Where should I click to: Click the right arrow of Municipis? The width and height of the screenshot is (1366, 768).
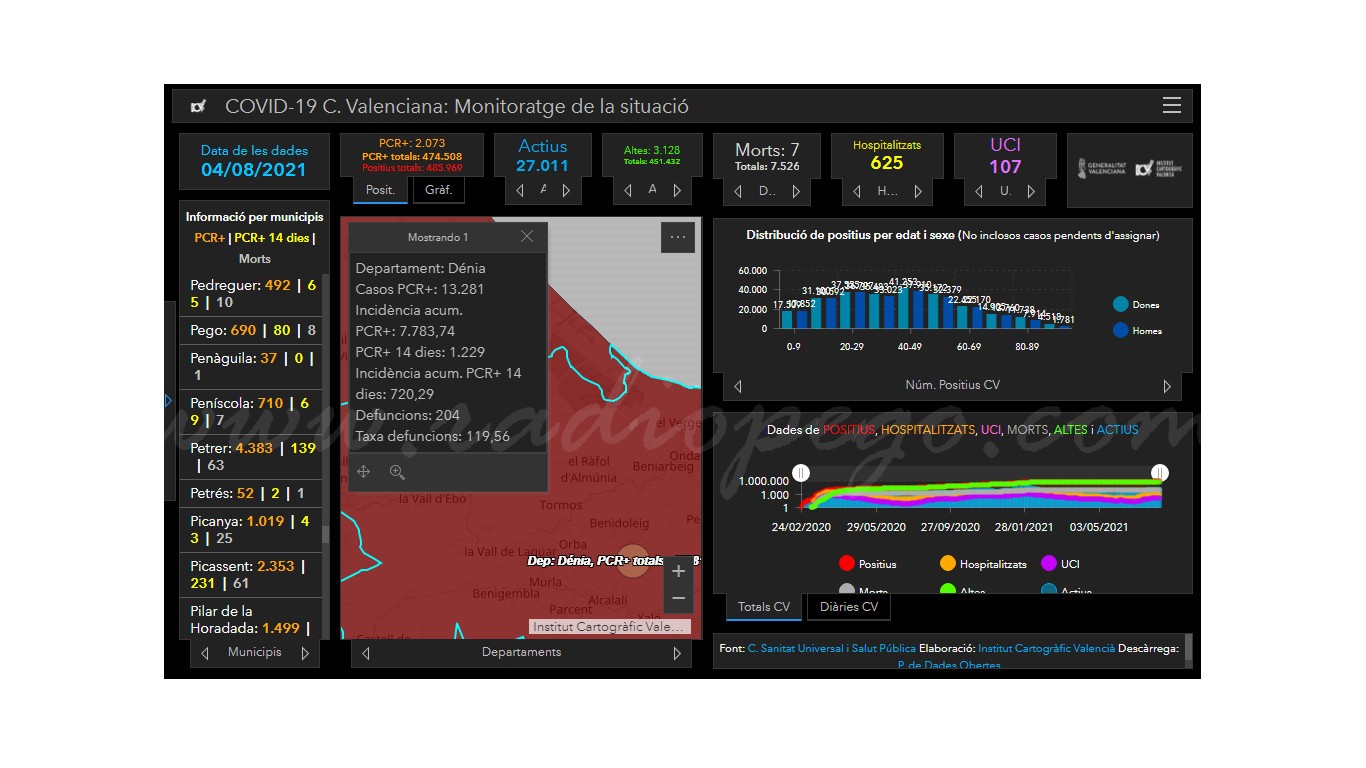click(x=305, y=653)
